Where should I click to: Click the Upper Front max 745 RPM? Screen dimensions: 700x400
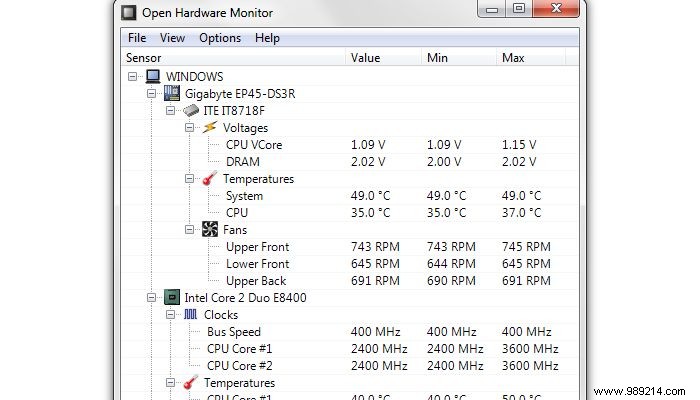(526, 247)
